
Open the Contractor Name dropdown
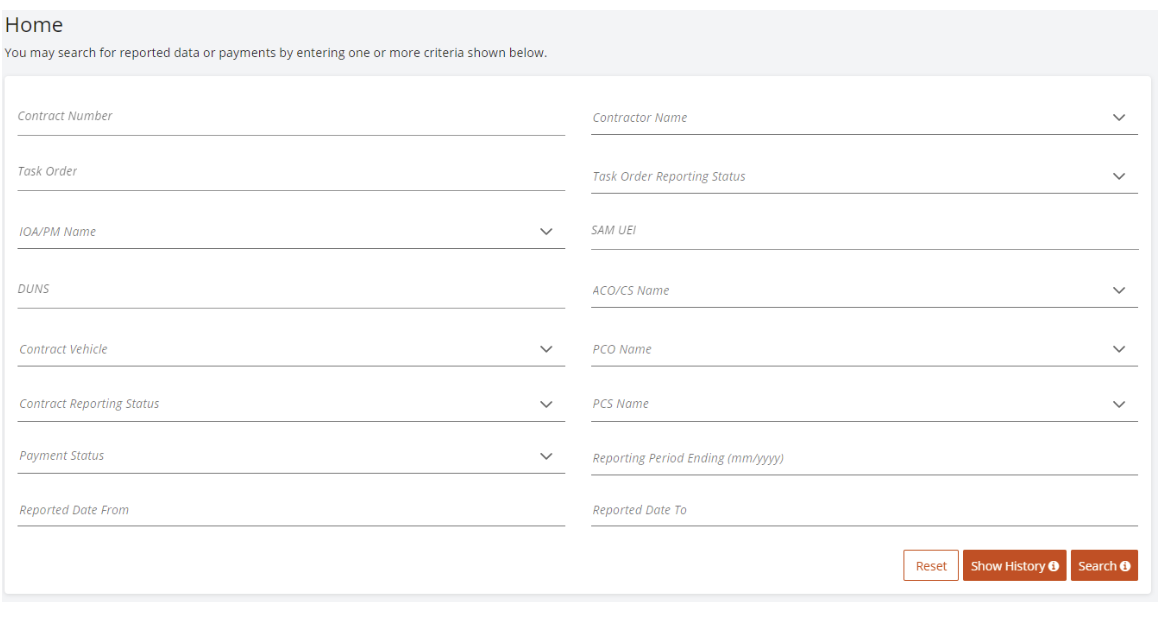click(864, 118)
